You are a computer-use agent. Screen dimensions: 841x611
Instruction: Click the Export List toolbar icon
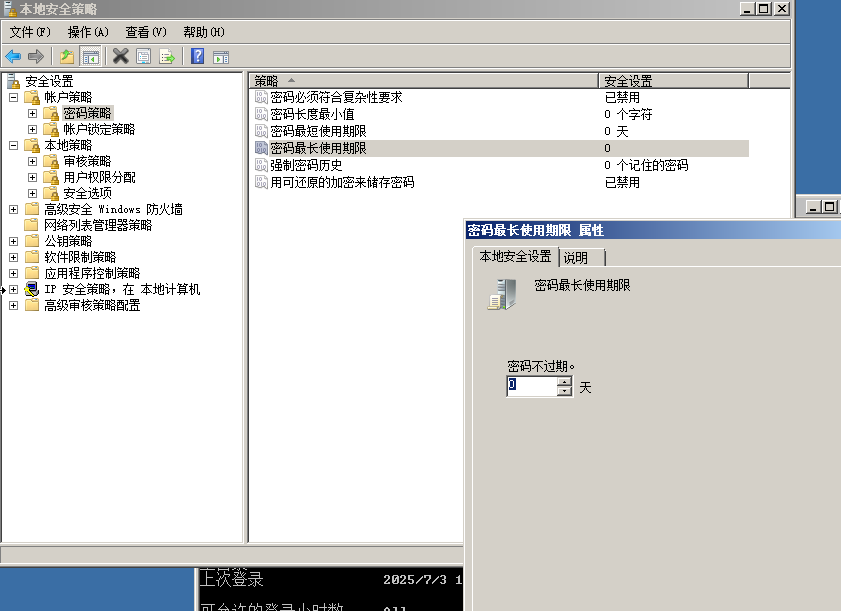167,56
